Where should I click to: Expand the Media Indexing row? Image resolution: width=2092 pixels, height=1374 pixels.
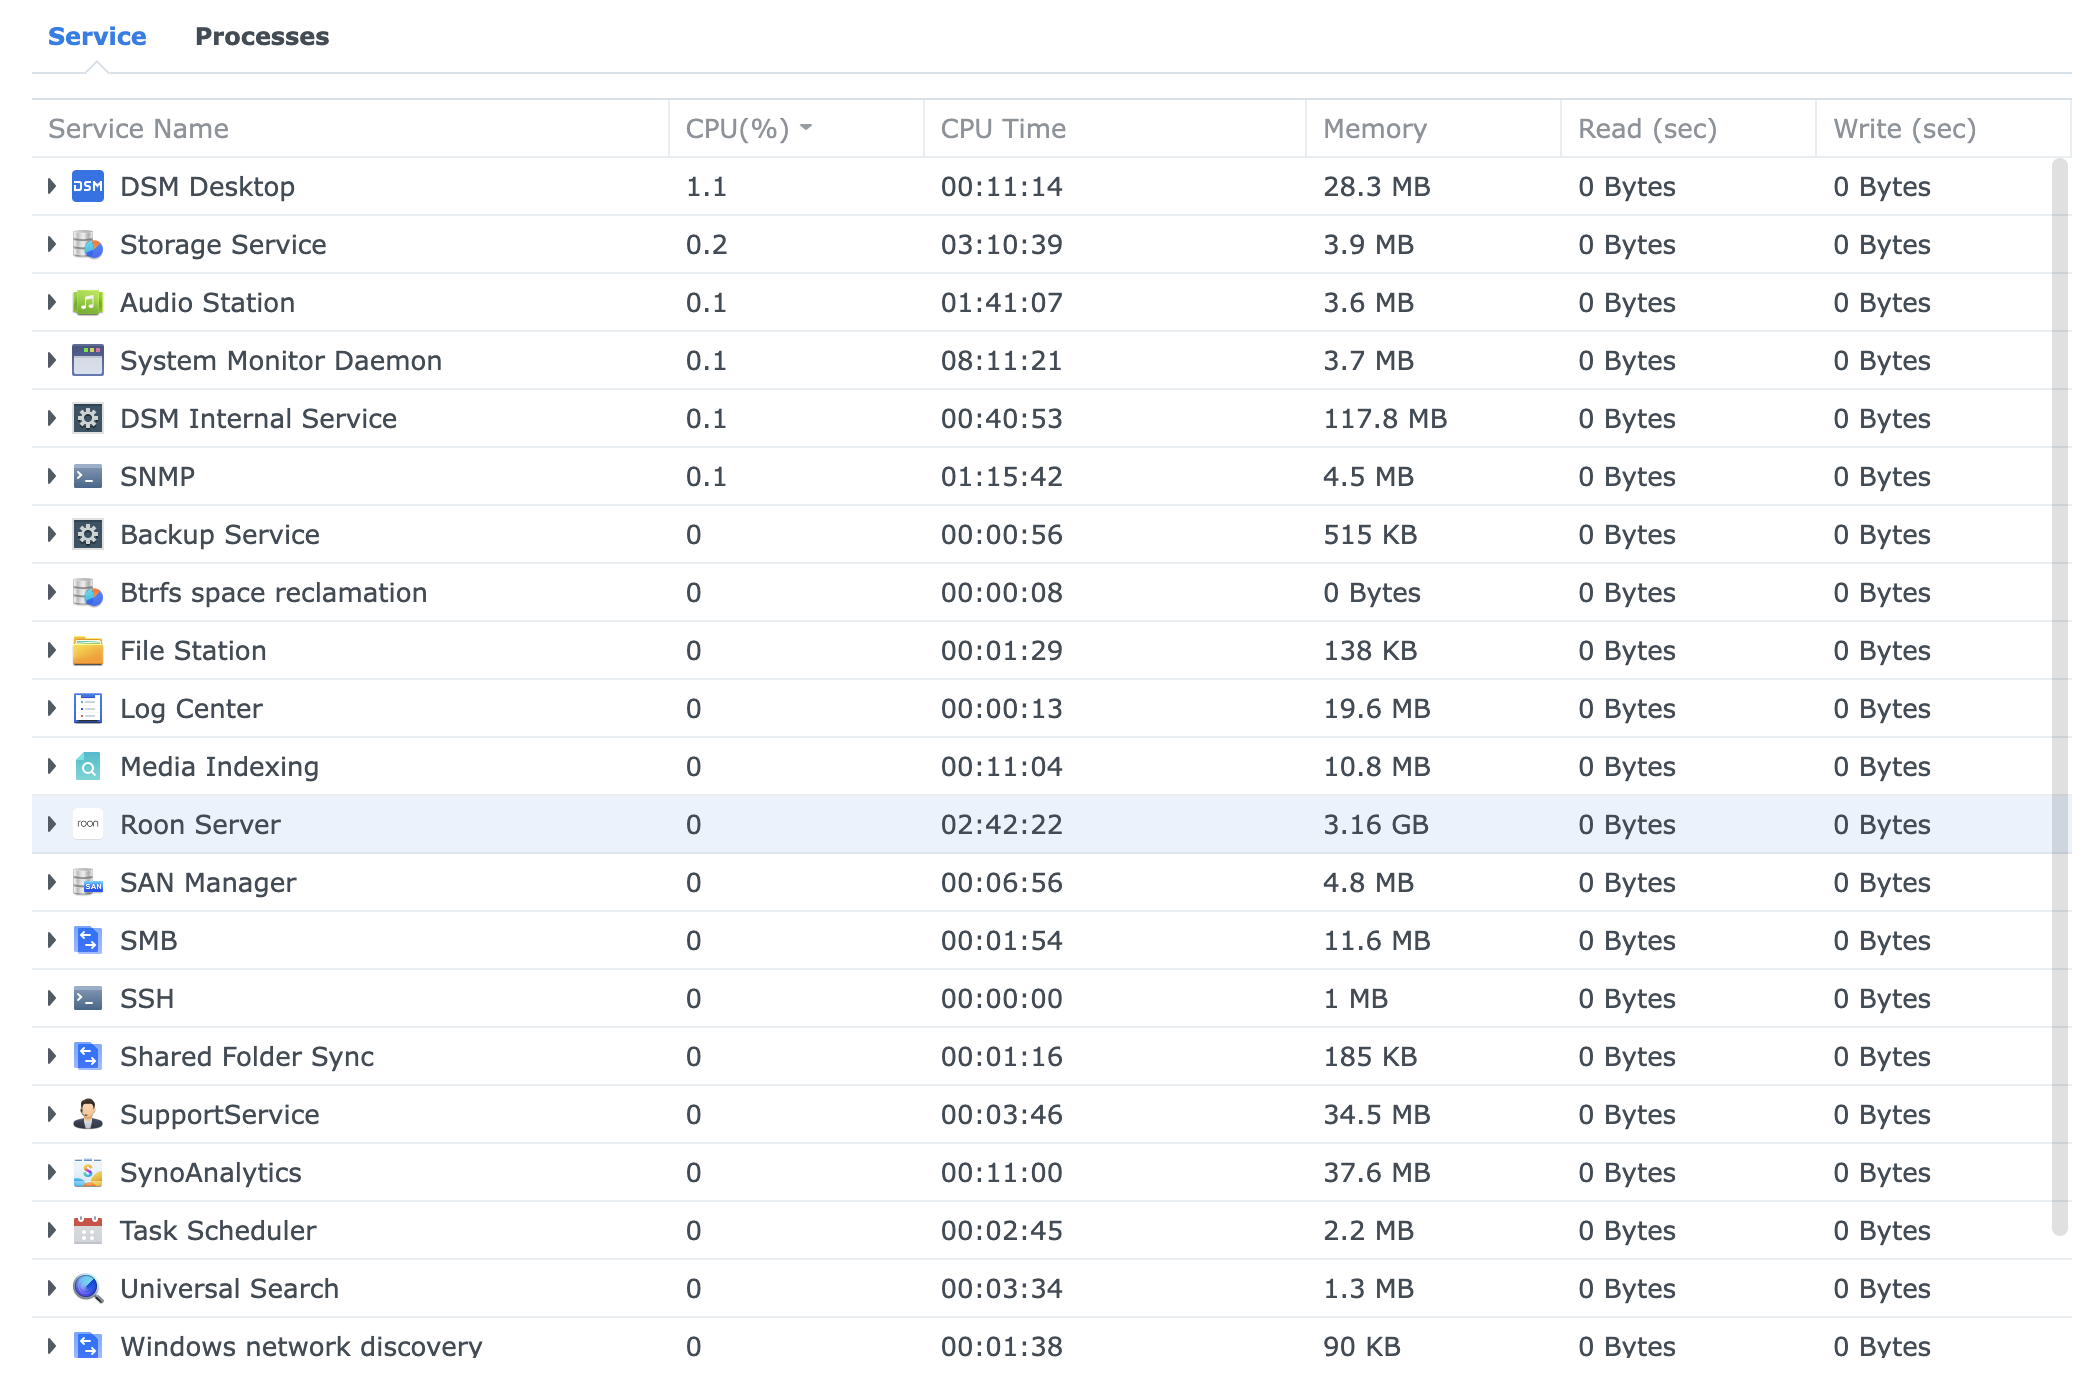point(52,766)
